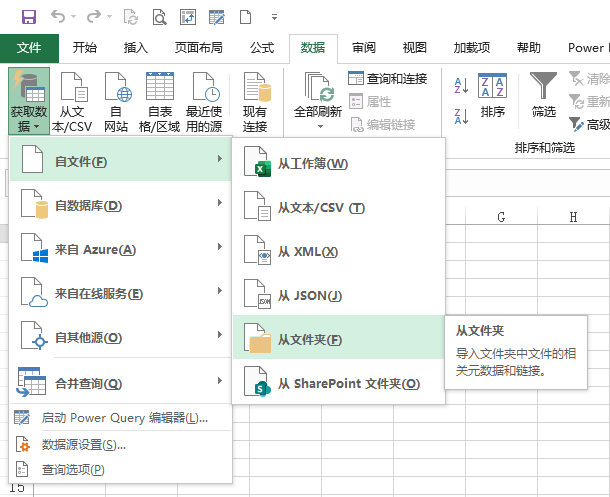Click the sort Z to A descending icon

click(x=461, y=116)
